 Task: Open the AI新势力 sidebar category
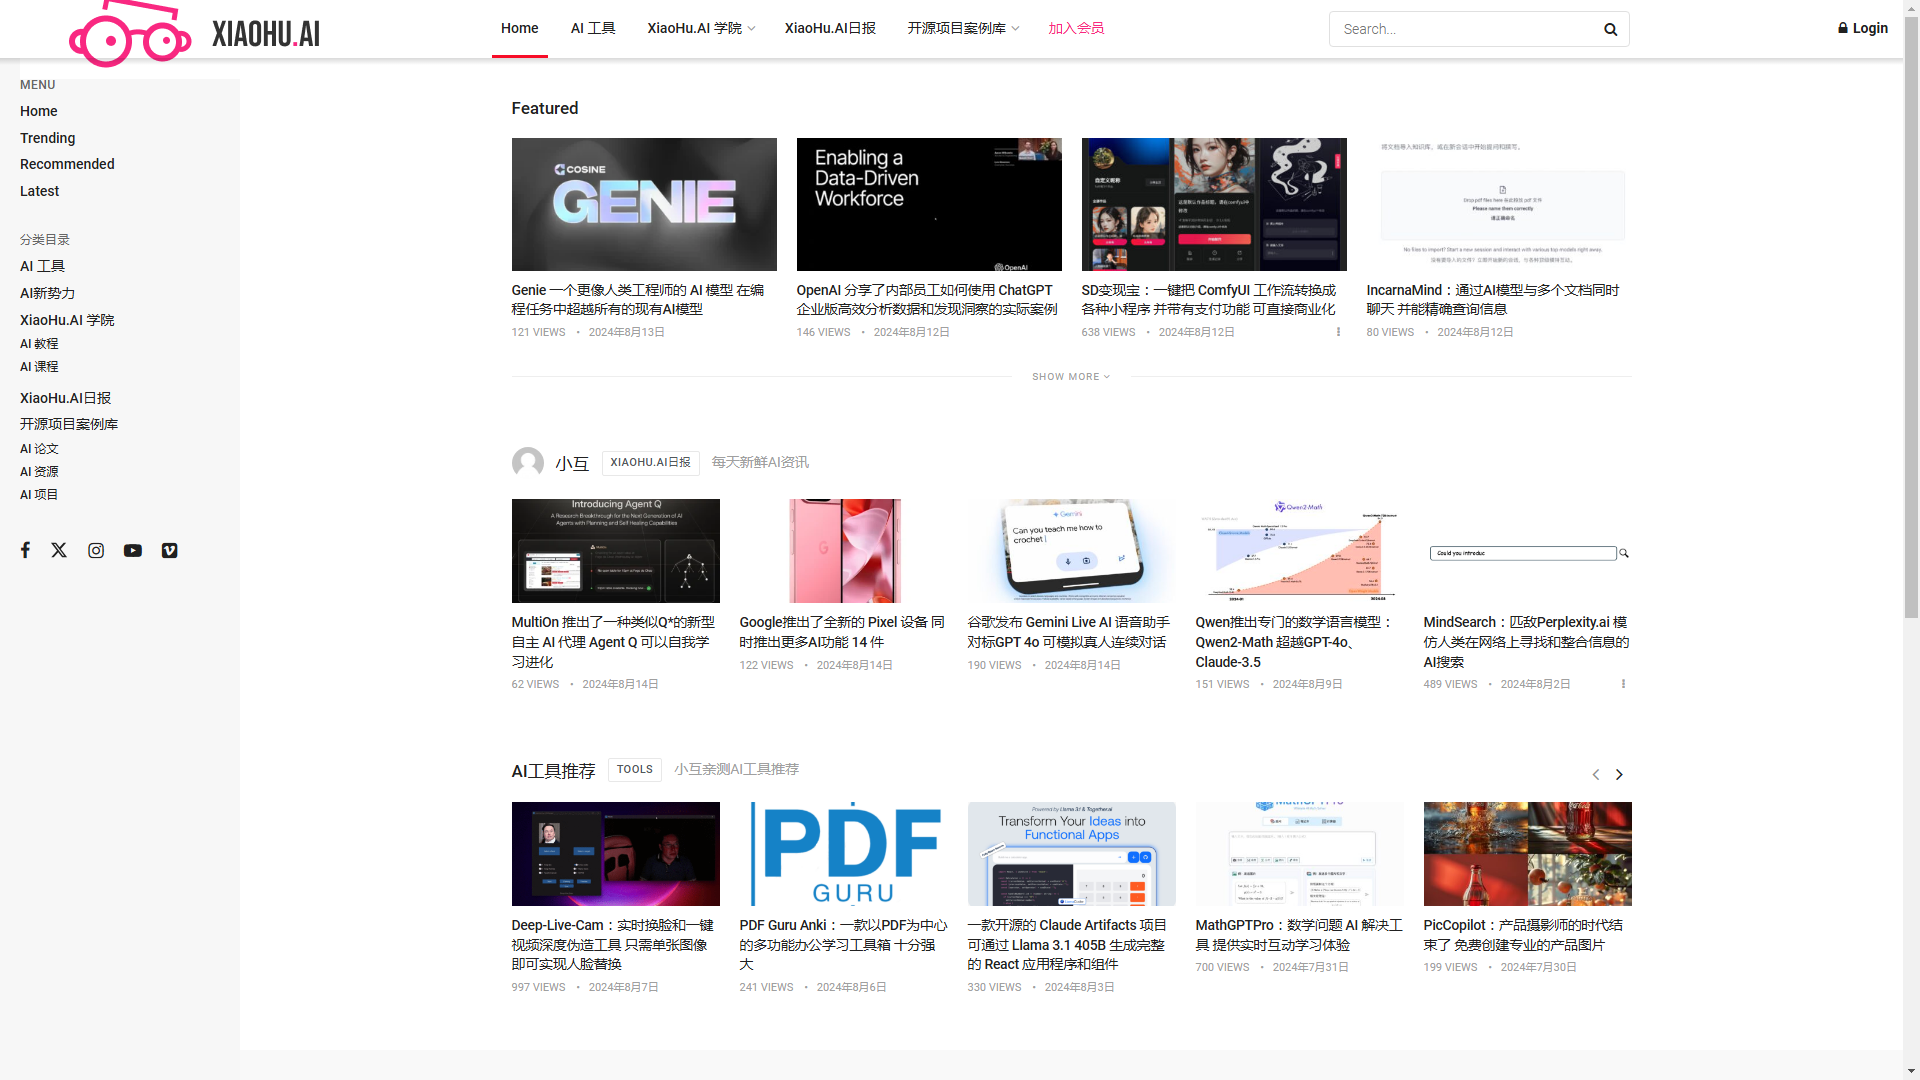(48, 293)
